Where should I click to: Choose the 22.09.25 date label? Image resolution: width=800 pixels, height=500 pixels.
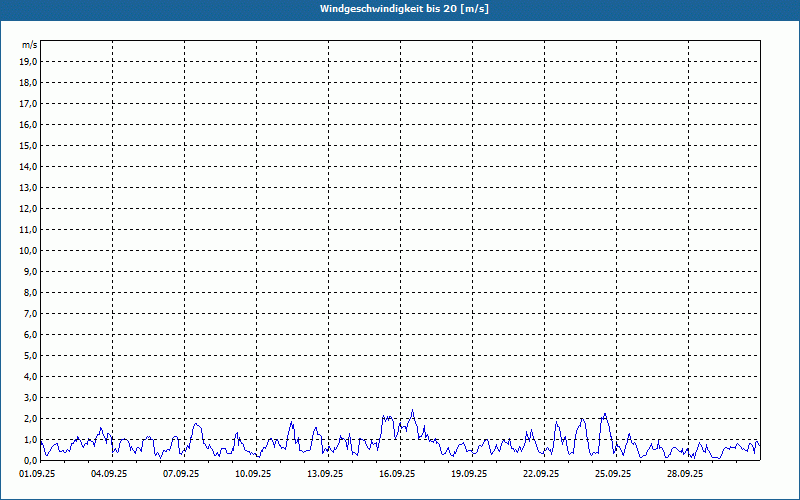pos(541,474)
